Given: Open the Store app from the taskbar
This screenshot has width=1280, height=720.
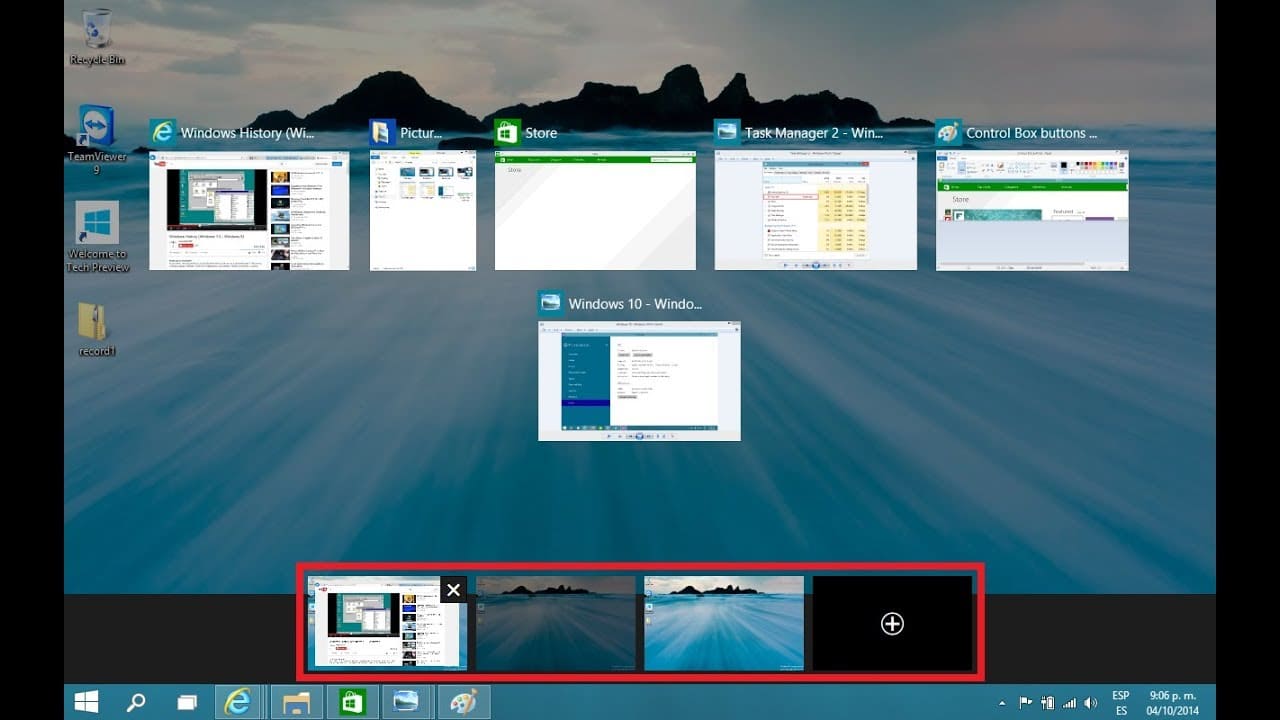Looking at the screenshot, I should click(351, 703).
